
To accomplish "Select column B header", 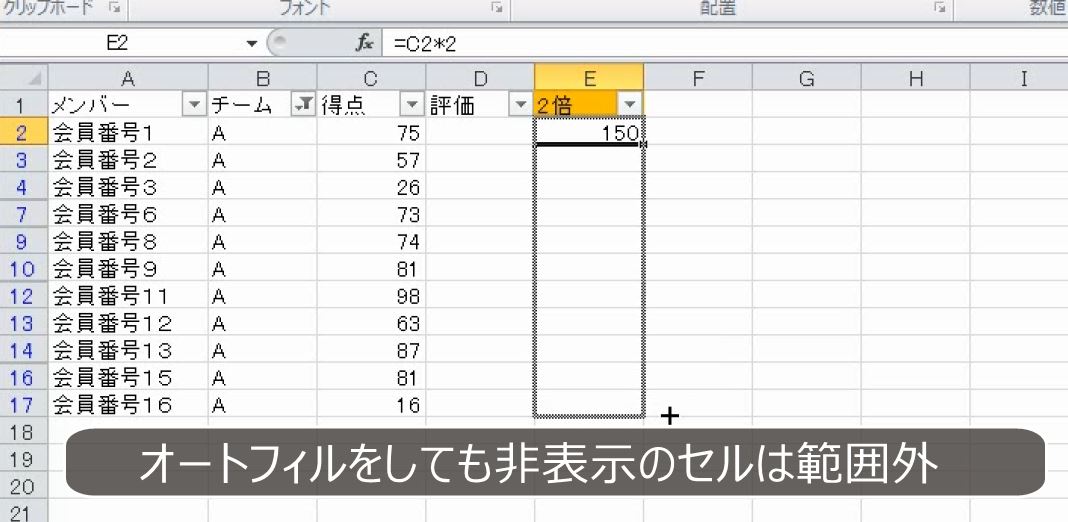I will (x=263, y=78).
